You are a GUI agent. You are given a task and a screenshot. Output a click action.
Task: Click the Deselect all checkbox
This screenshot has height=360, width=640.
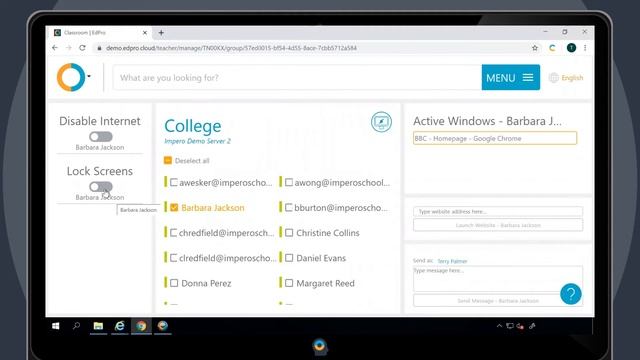(168, 160)
